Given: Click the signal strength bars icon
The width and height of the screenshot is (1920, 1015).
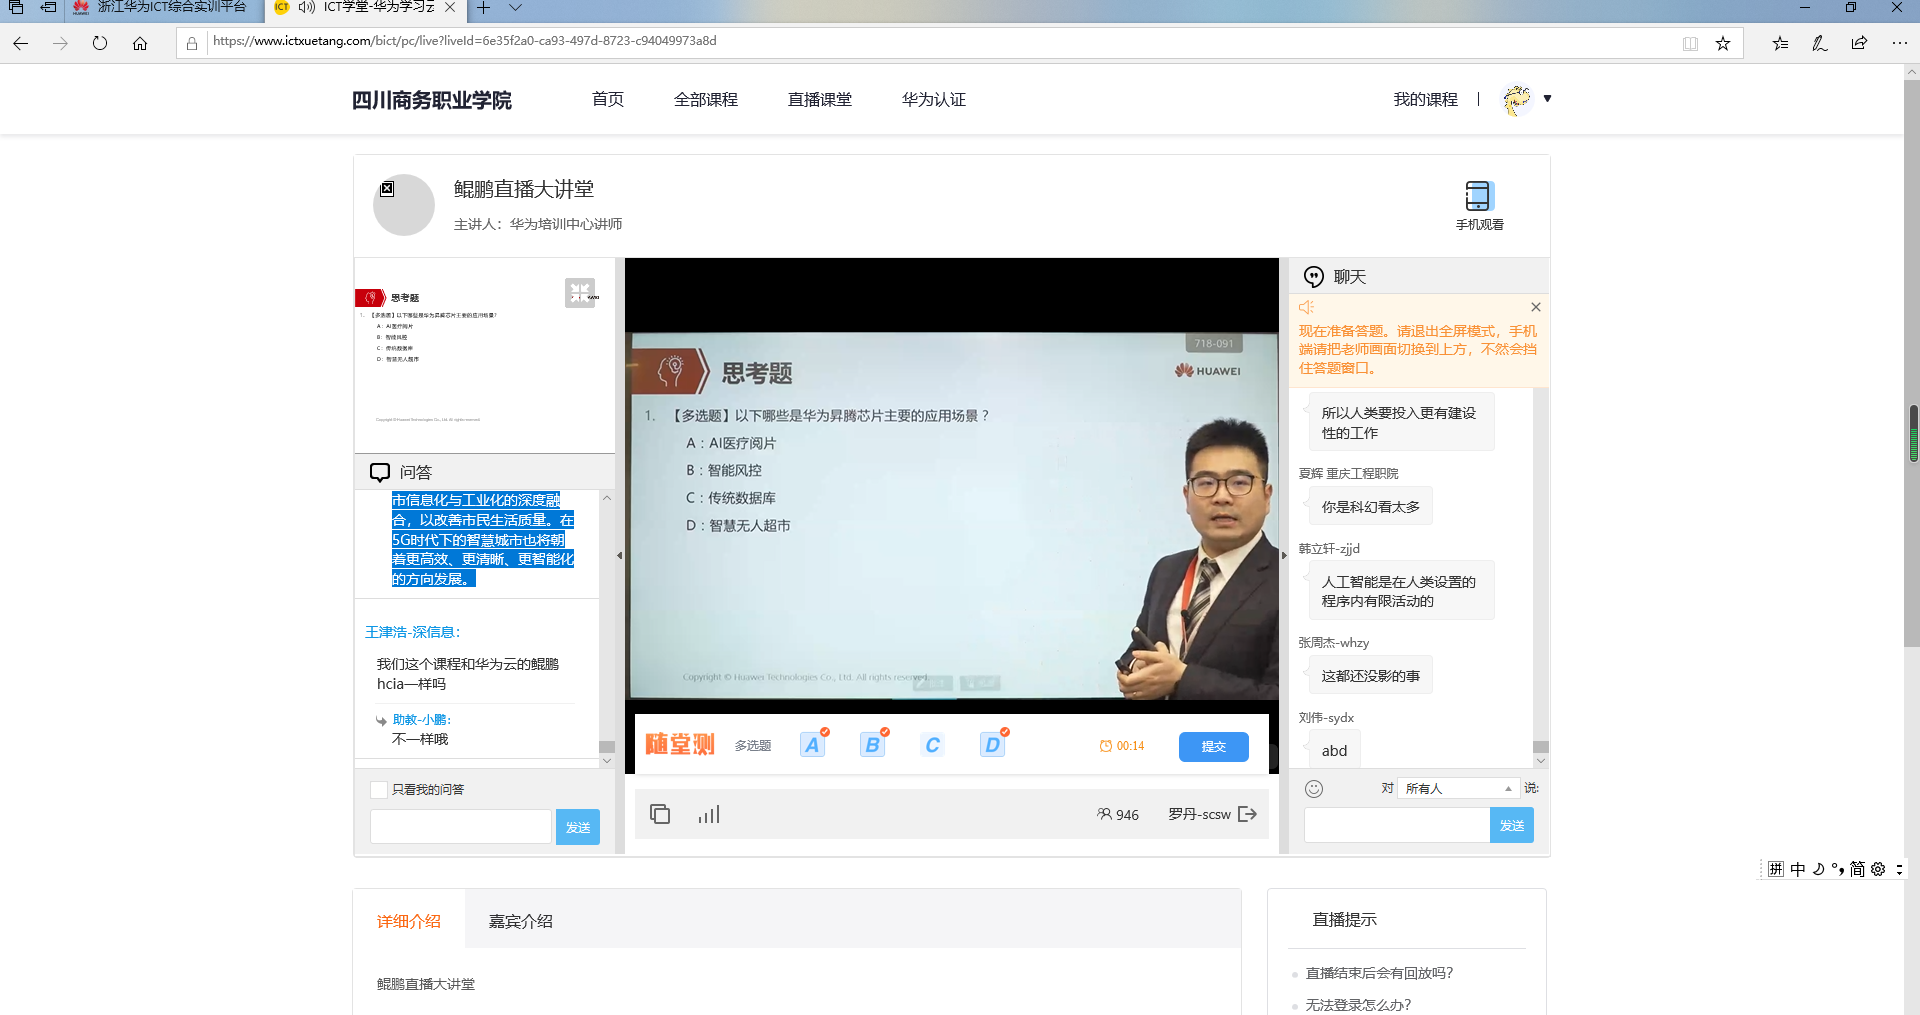Looking at the screenshot, I should click(x=709, y=815).
